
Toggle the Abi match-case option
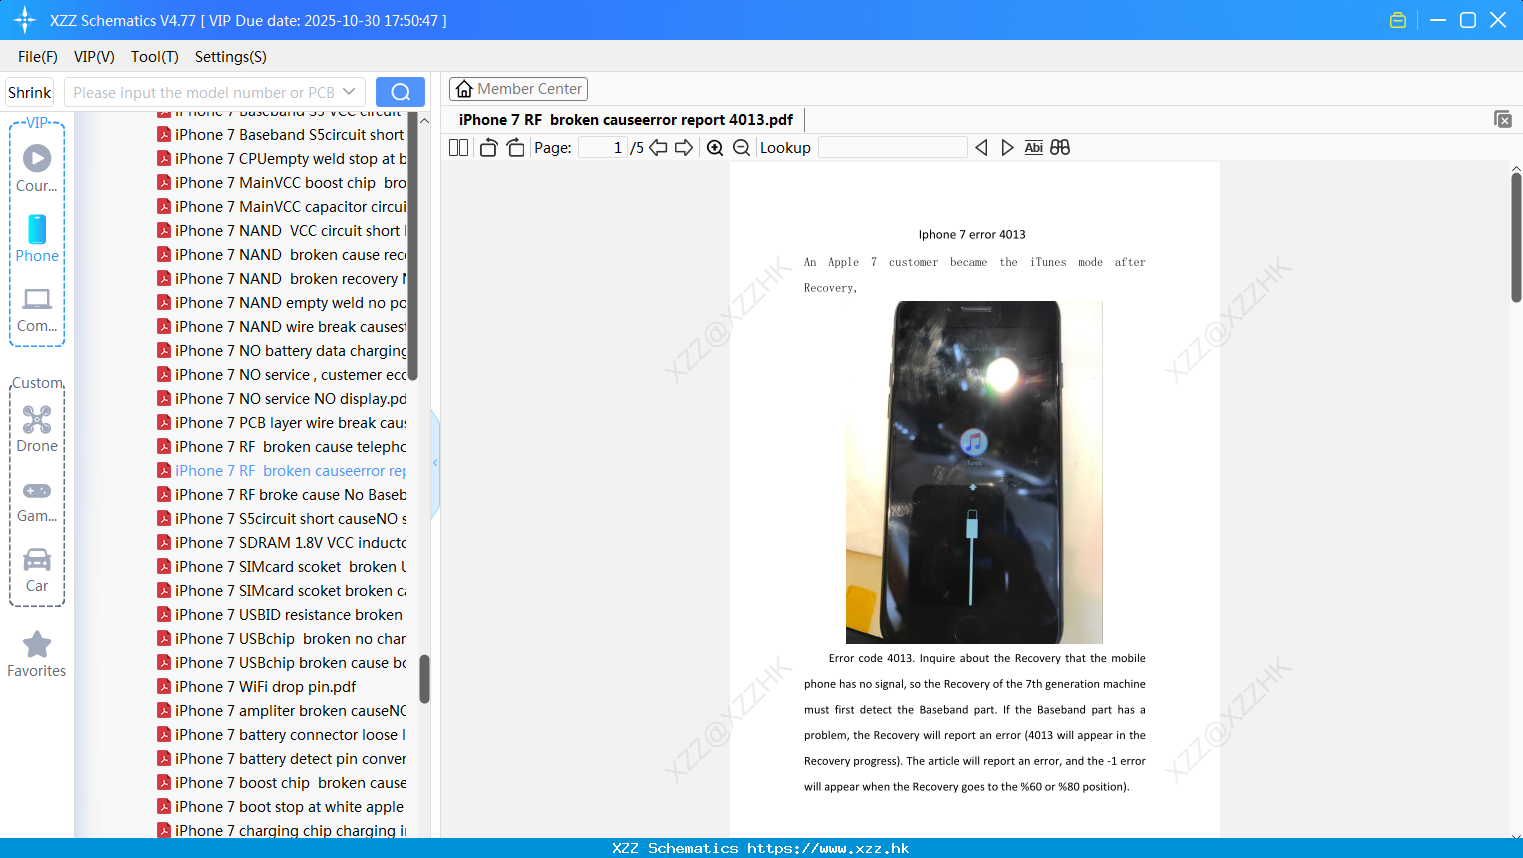click(x=1034, y=148)
